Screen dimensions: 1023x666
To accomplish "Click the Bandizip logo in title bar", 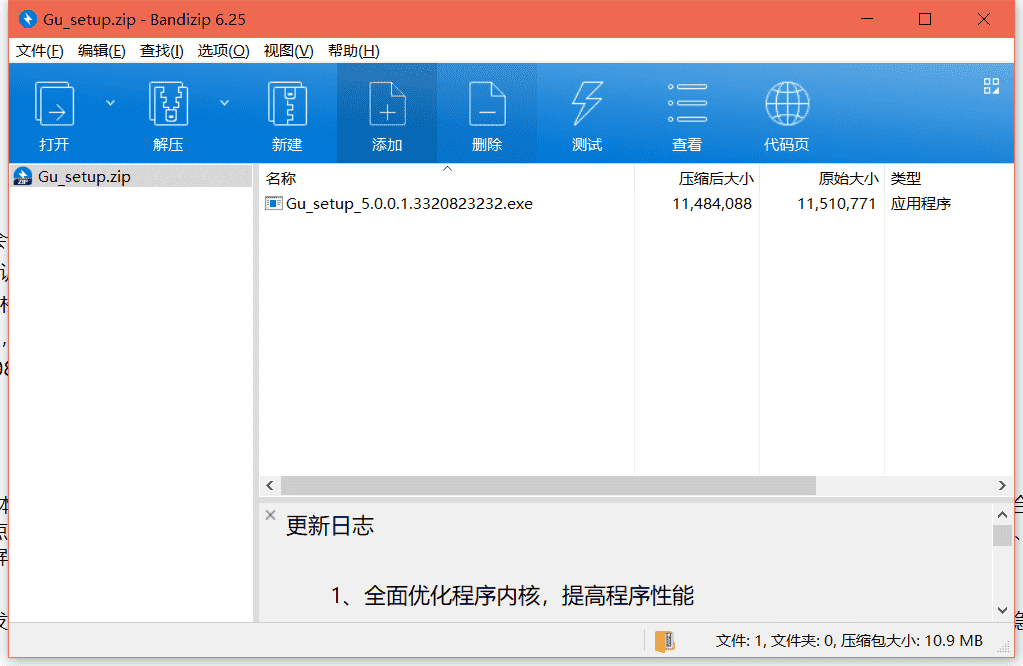I will tap(27, 20).
